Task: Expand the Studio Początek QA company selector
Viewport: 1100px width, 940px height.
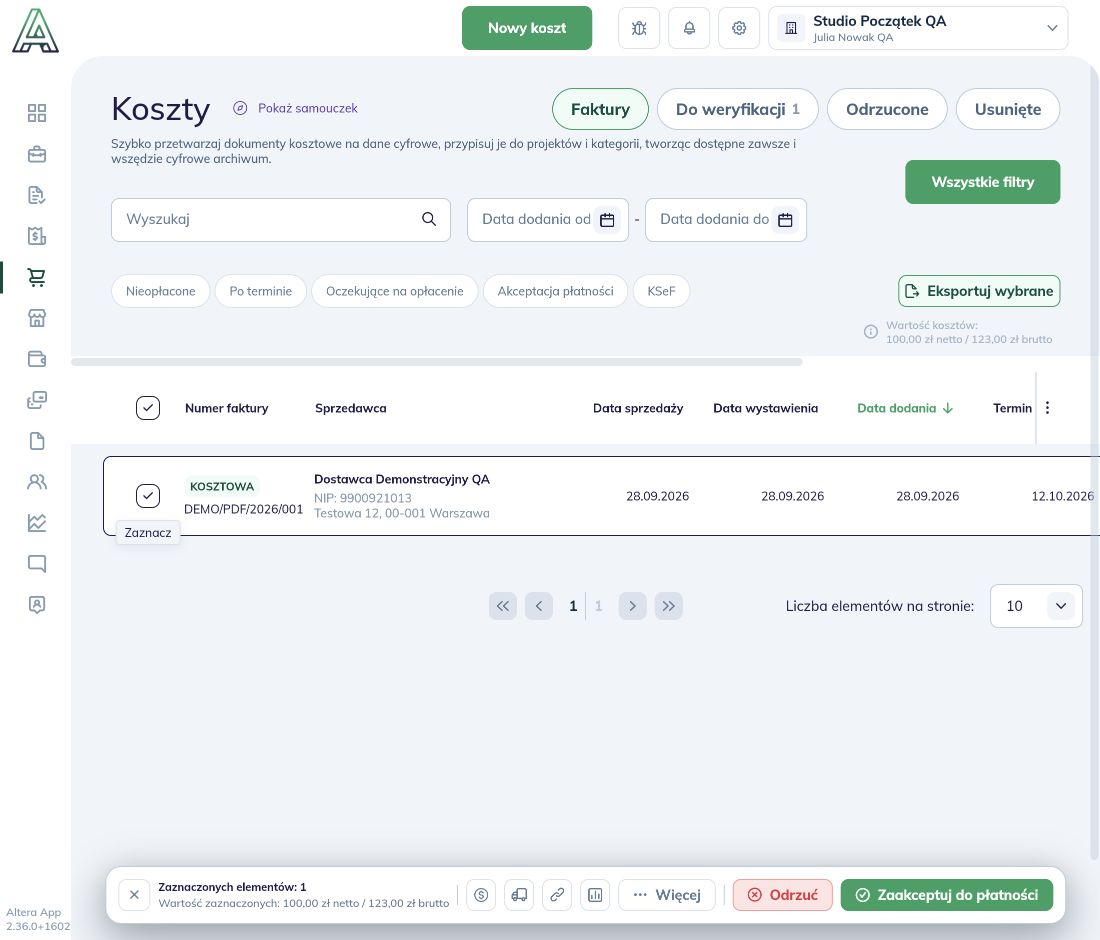Action: coord(918,28)
